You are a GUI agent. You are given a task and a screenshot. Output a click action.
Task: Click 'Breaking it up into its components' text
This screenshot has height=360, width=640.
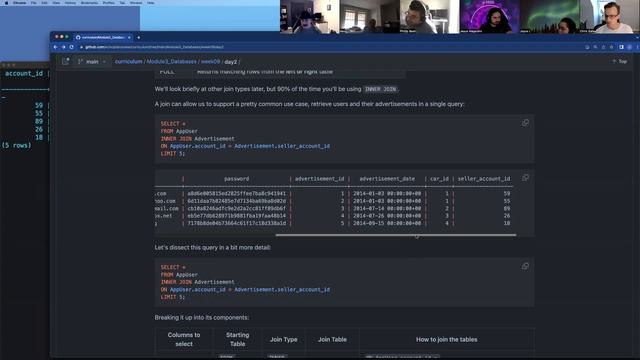[x=202, y=318]
